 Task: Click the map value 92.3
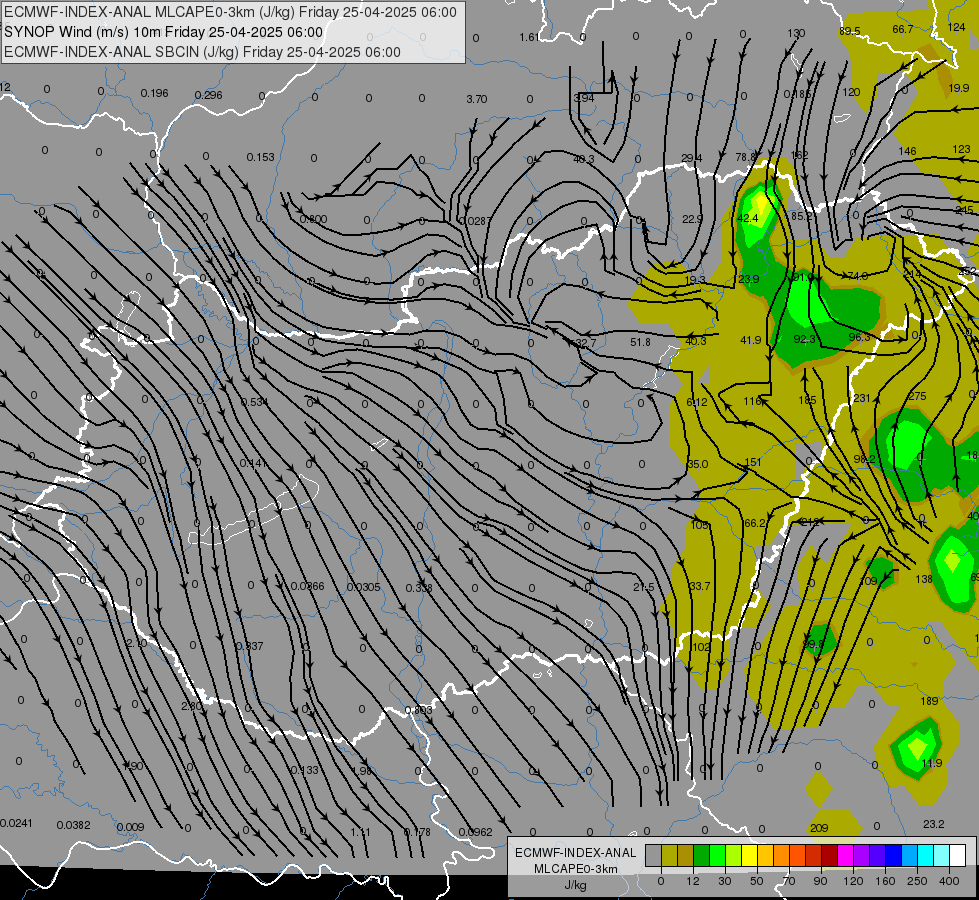click(x=804, y=339)
